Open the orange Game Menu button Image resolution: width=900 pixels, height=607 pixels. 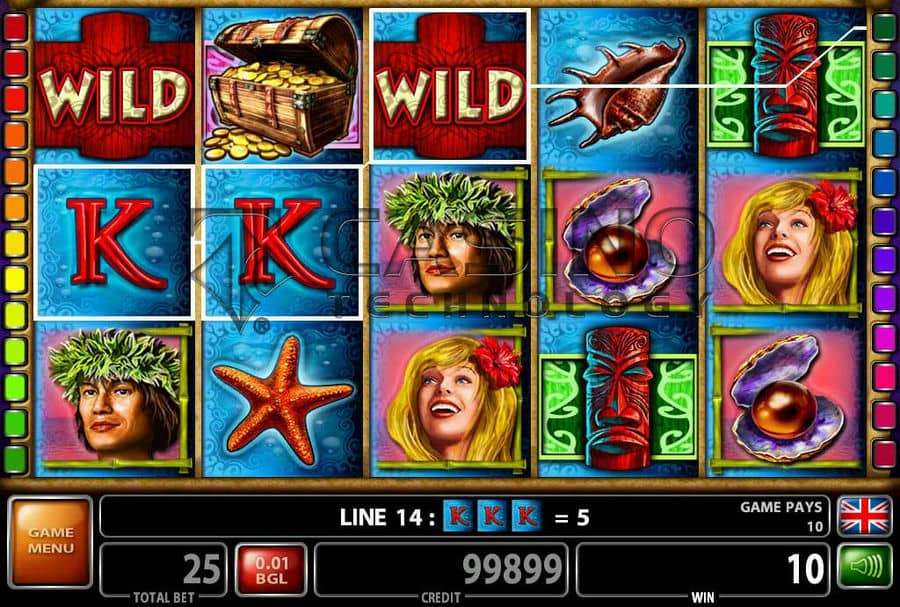[x=51, y=542]
